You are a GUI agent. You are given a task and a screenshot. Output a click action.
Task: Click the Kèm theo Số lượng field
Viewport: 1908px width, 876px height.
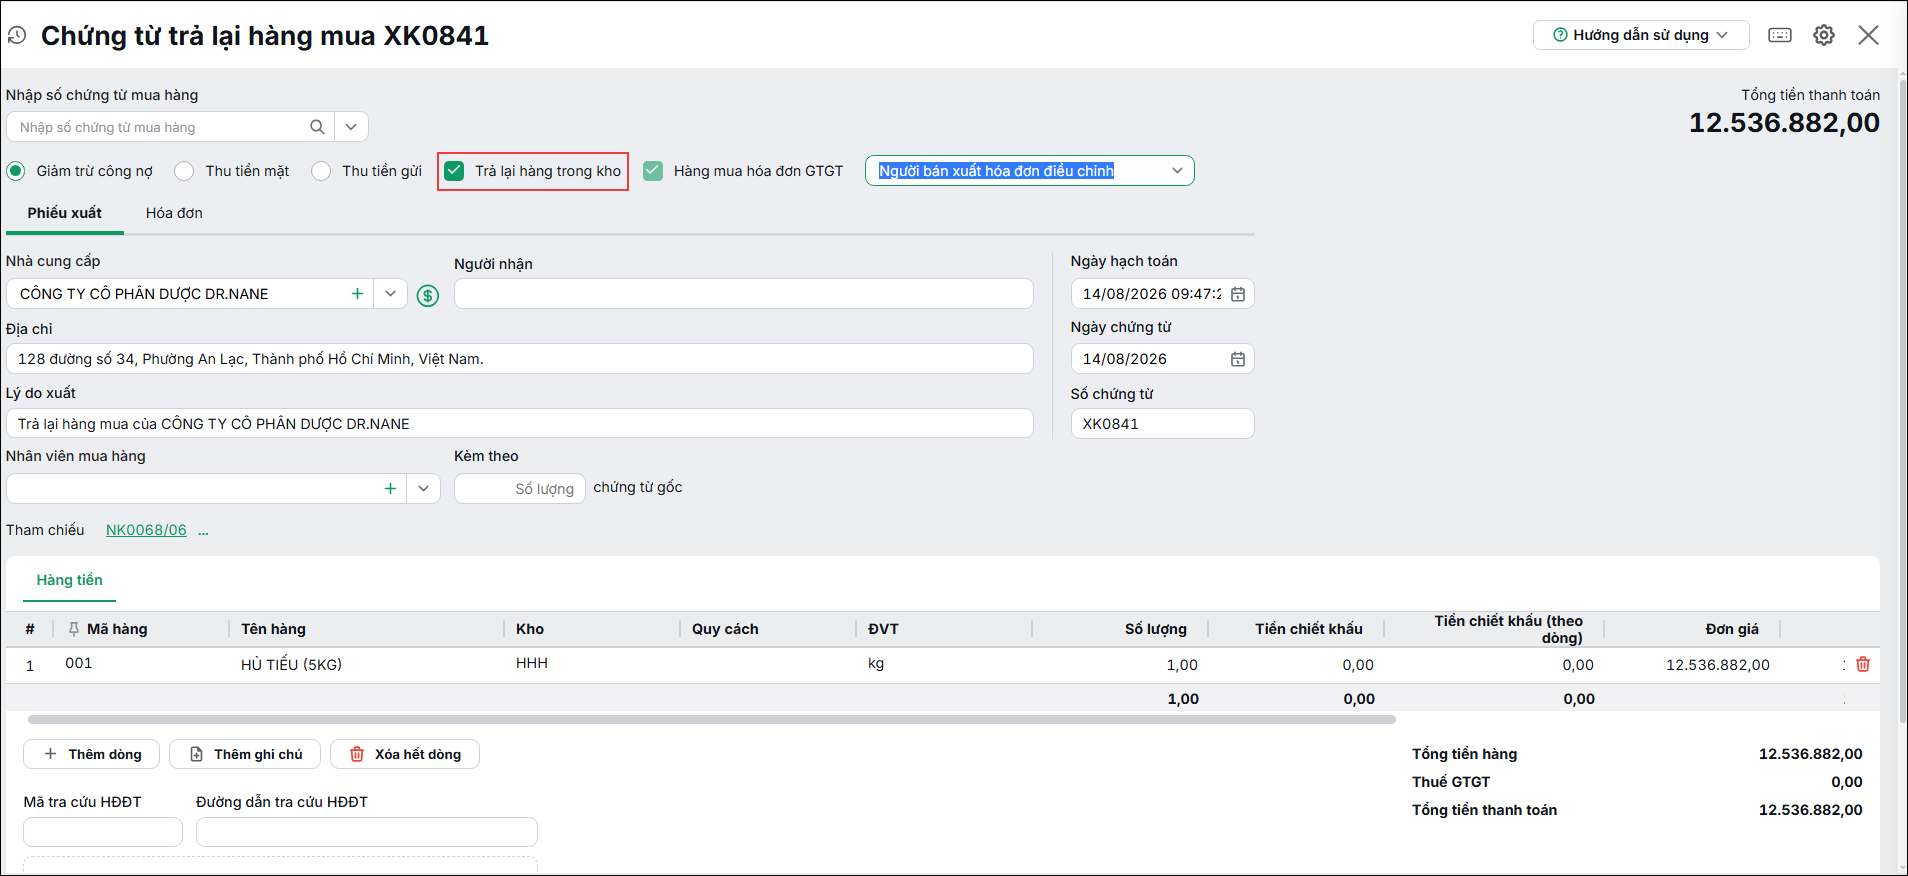tap(520, 489)
